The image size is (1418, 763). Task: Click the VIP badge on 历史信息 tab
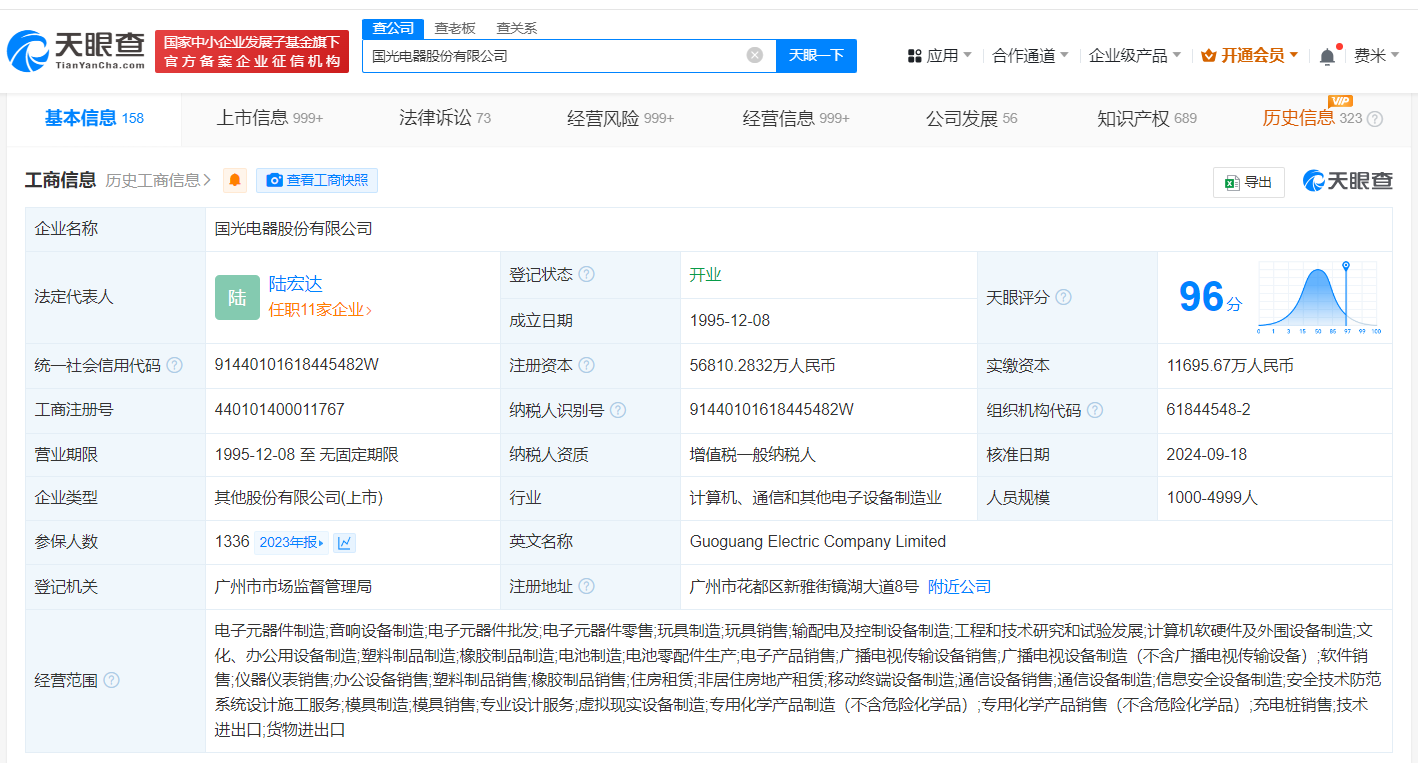pos(1341,101)
